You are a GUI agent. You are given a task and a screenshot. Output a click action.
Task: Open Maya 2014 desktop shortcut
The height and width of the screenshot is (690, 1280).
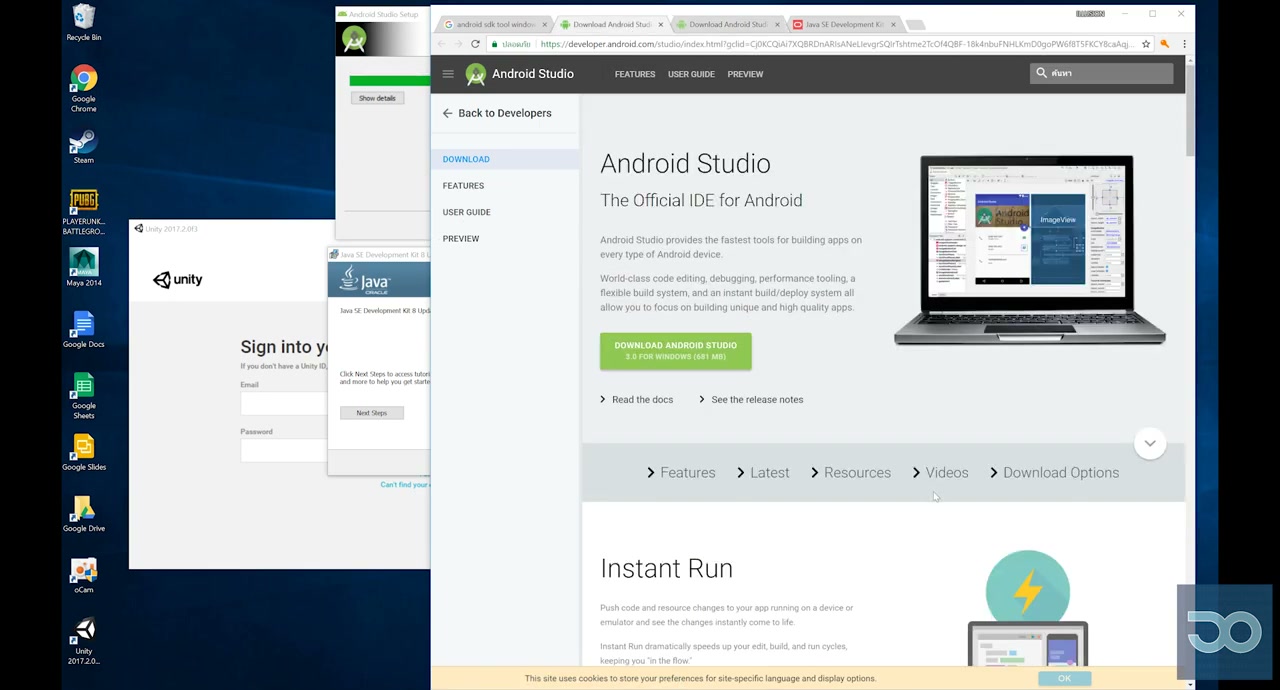(83, 268)
